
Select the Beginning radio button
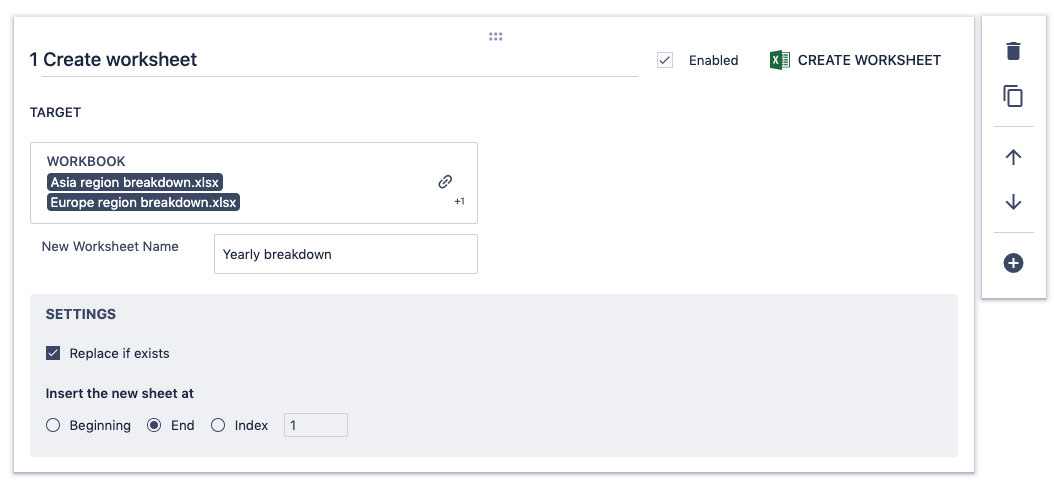coord(54,425)
